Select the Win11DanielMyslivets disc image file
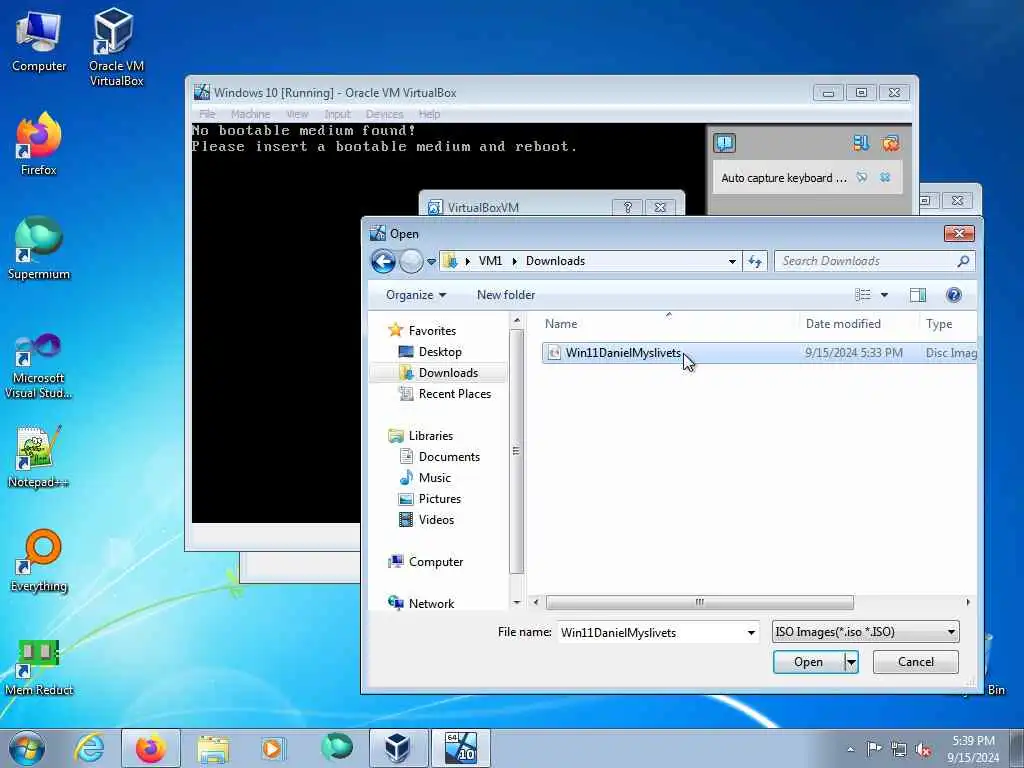This screenshot has height=768, width=1024. click(759, 353)
